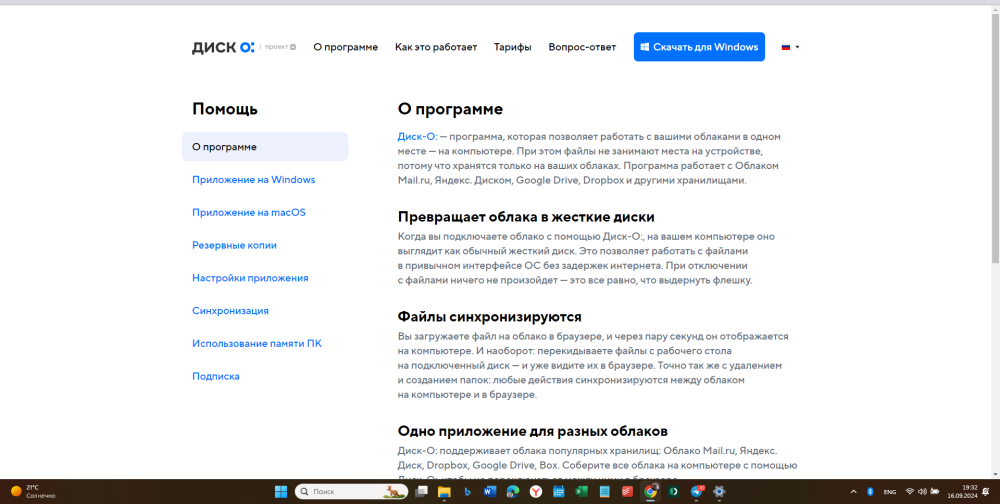Click the small 'проект' Mail.ru badge
Viewport: 1000px width, 504px height.
[x=280, y=47]
